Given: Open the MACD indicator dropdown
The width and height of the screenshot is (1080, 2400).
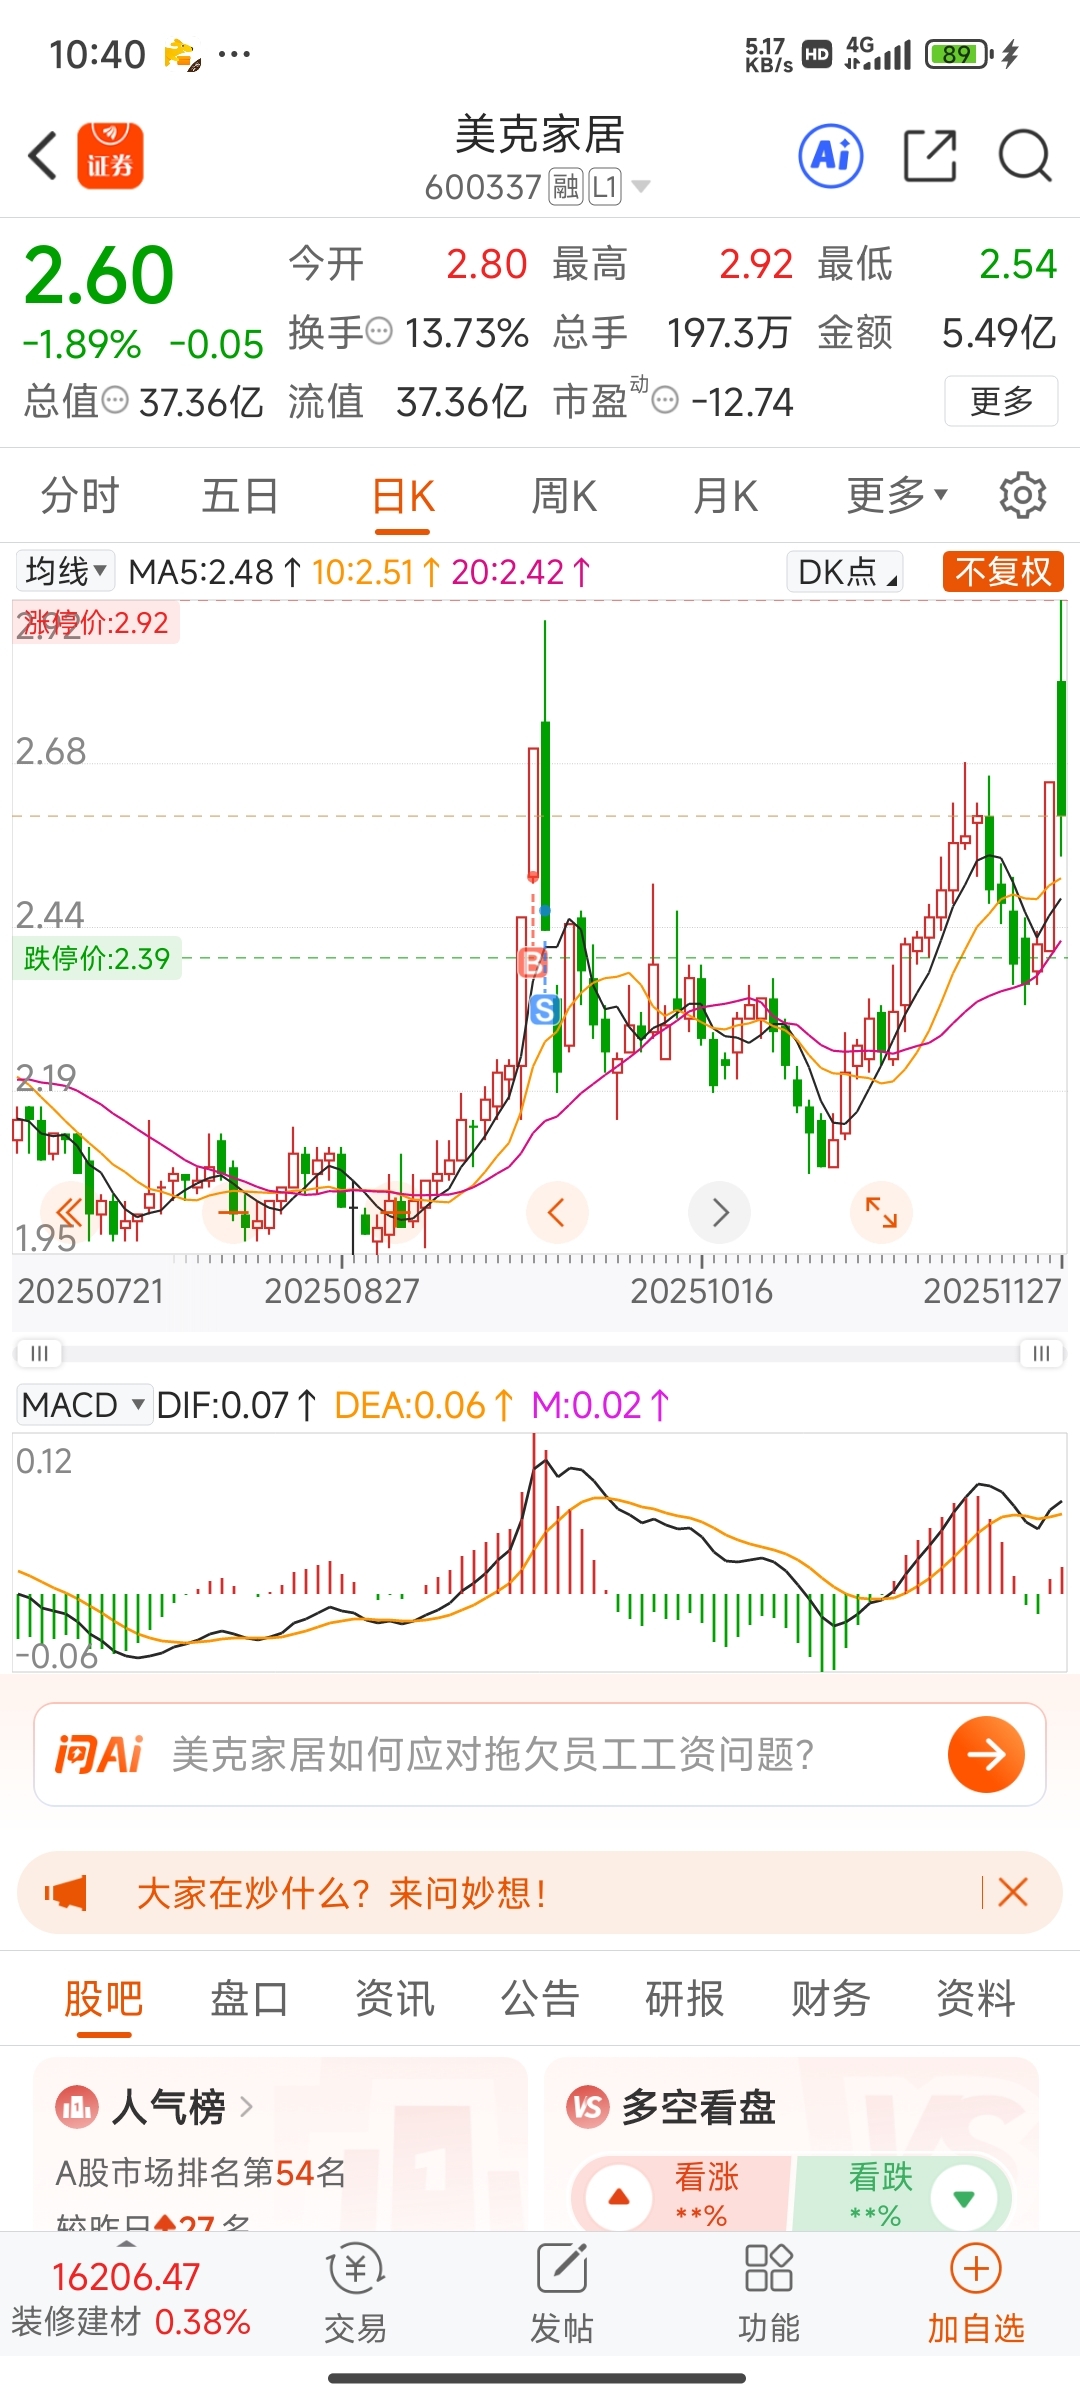Looking at the screenshot, I should (83, 1404).
